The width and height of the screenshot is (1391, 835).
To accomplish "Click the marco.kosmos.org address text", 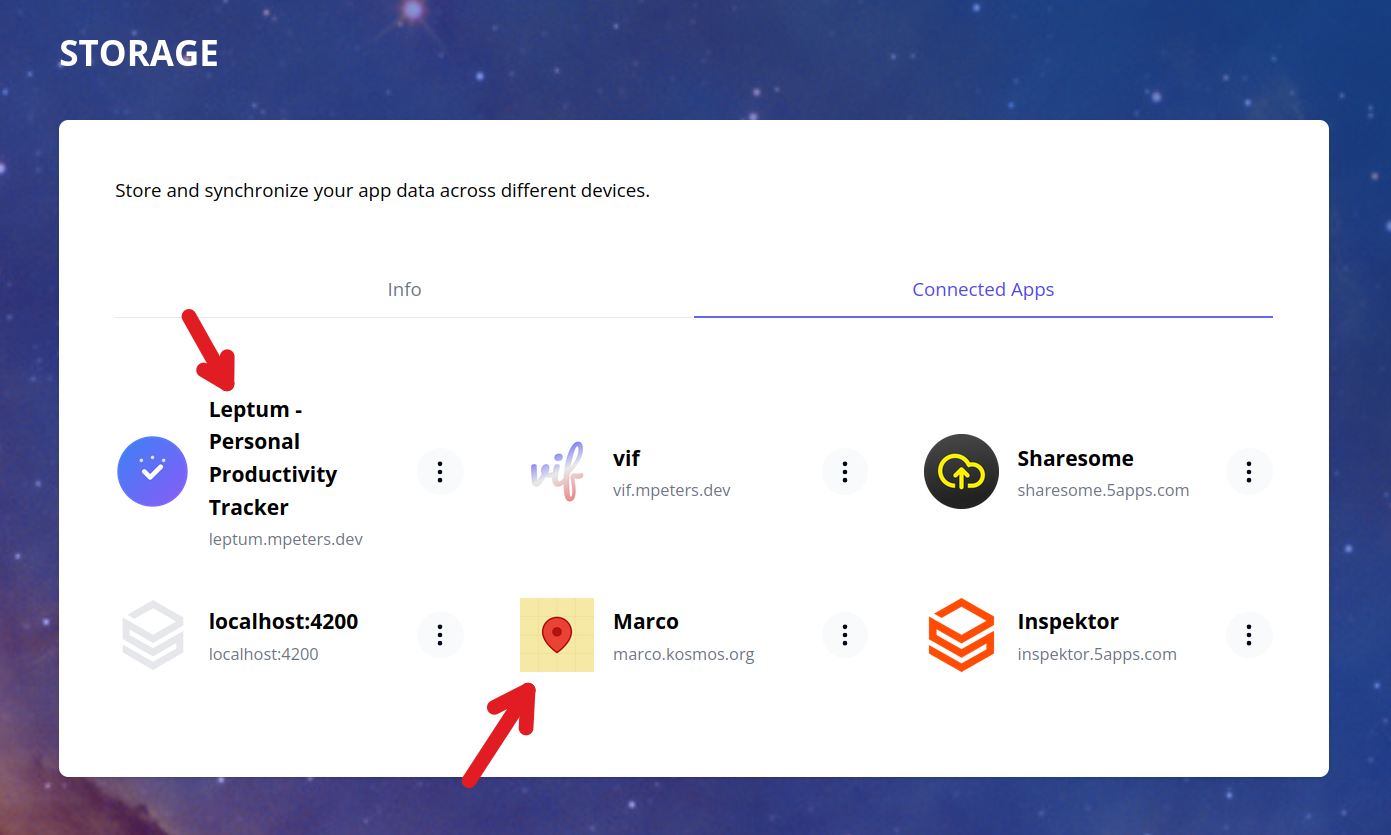I will 683,655.
